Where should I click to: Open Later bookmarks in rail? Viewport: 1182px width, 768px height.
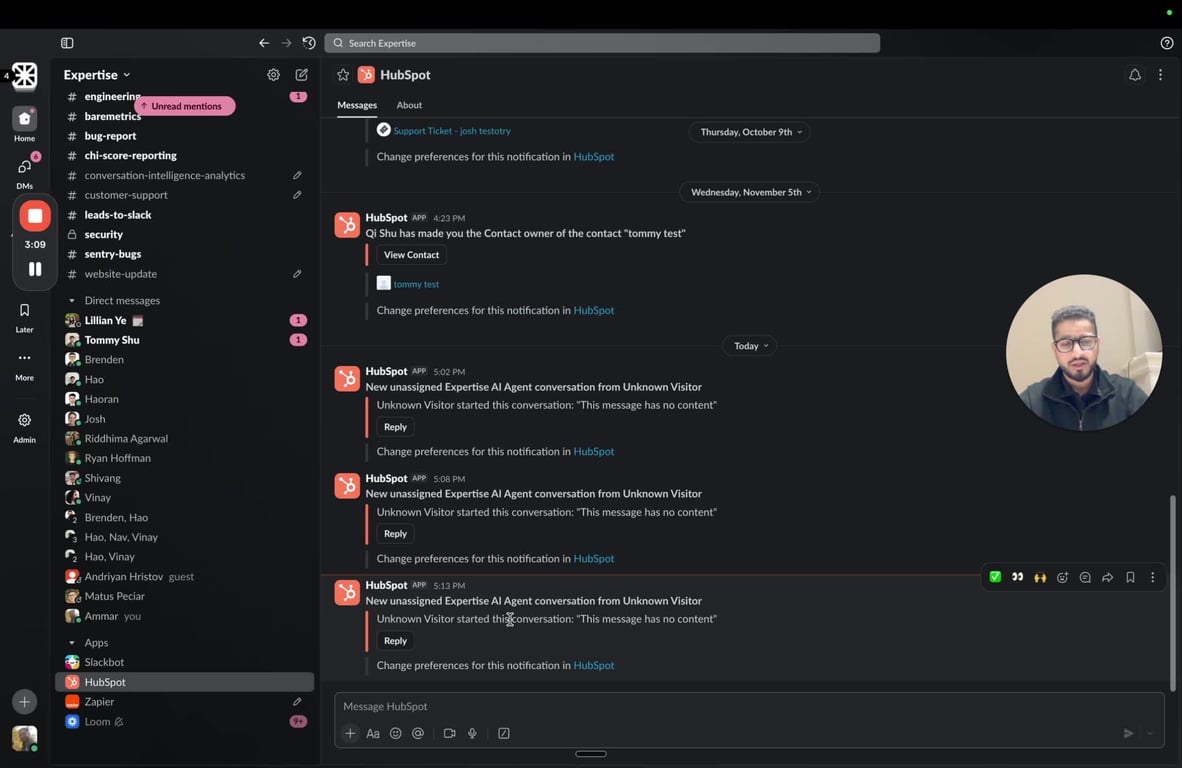[x=24, y=317]
